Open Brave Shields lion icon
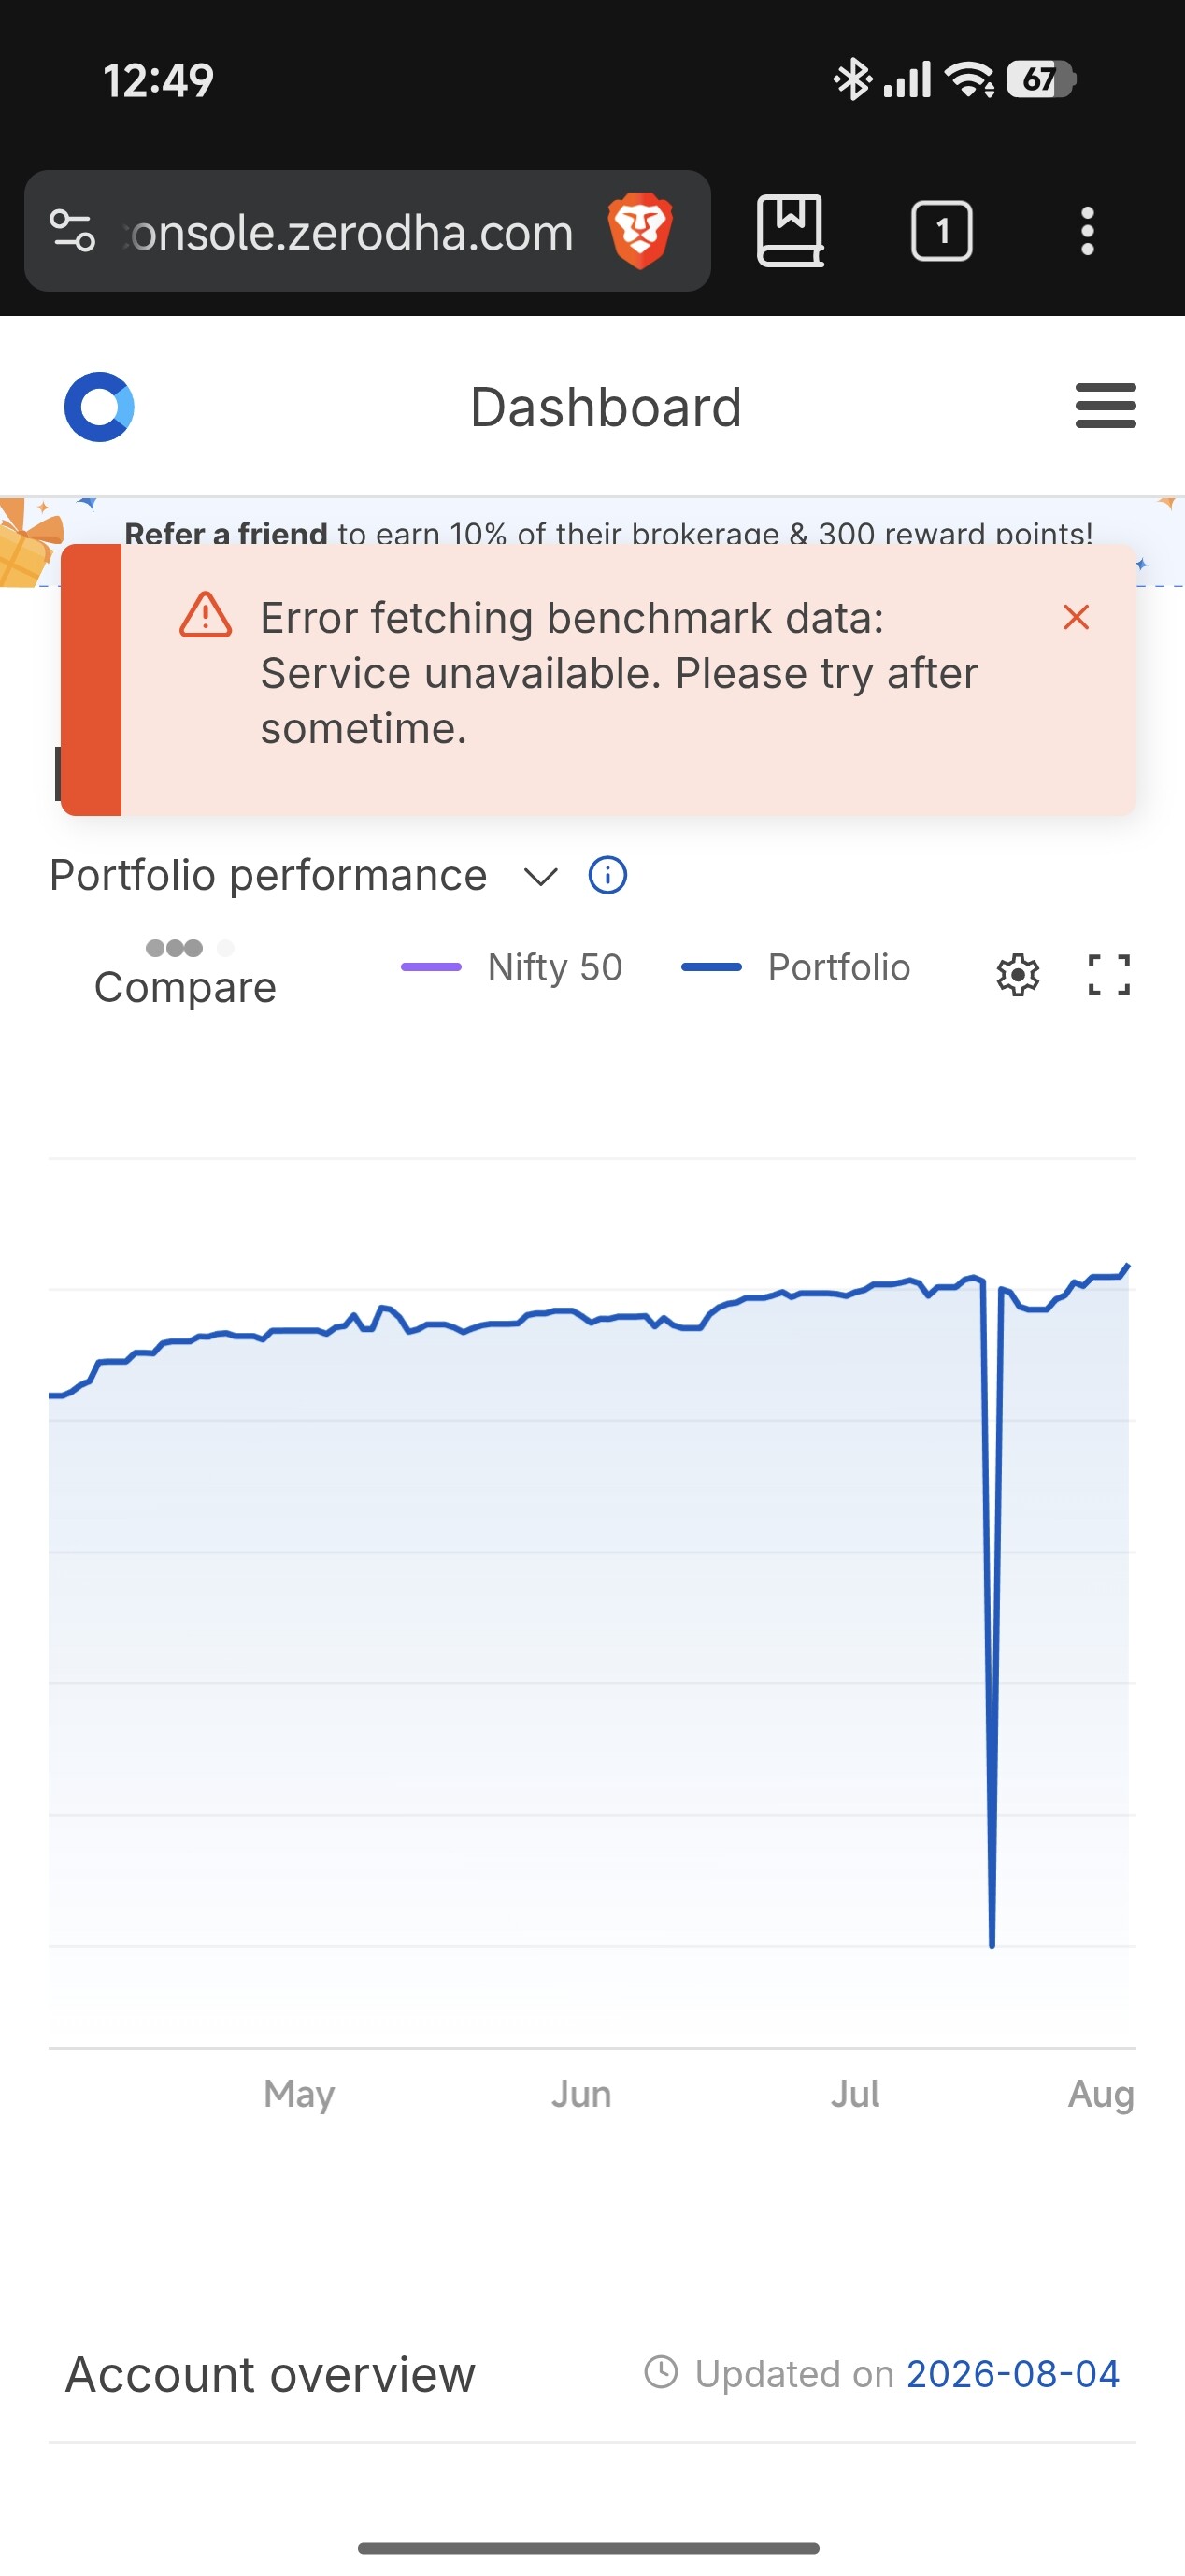 (x=640, y=231)
